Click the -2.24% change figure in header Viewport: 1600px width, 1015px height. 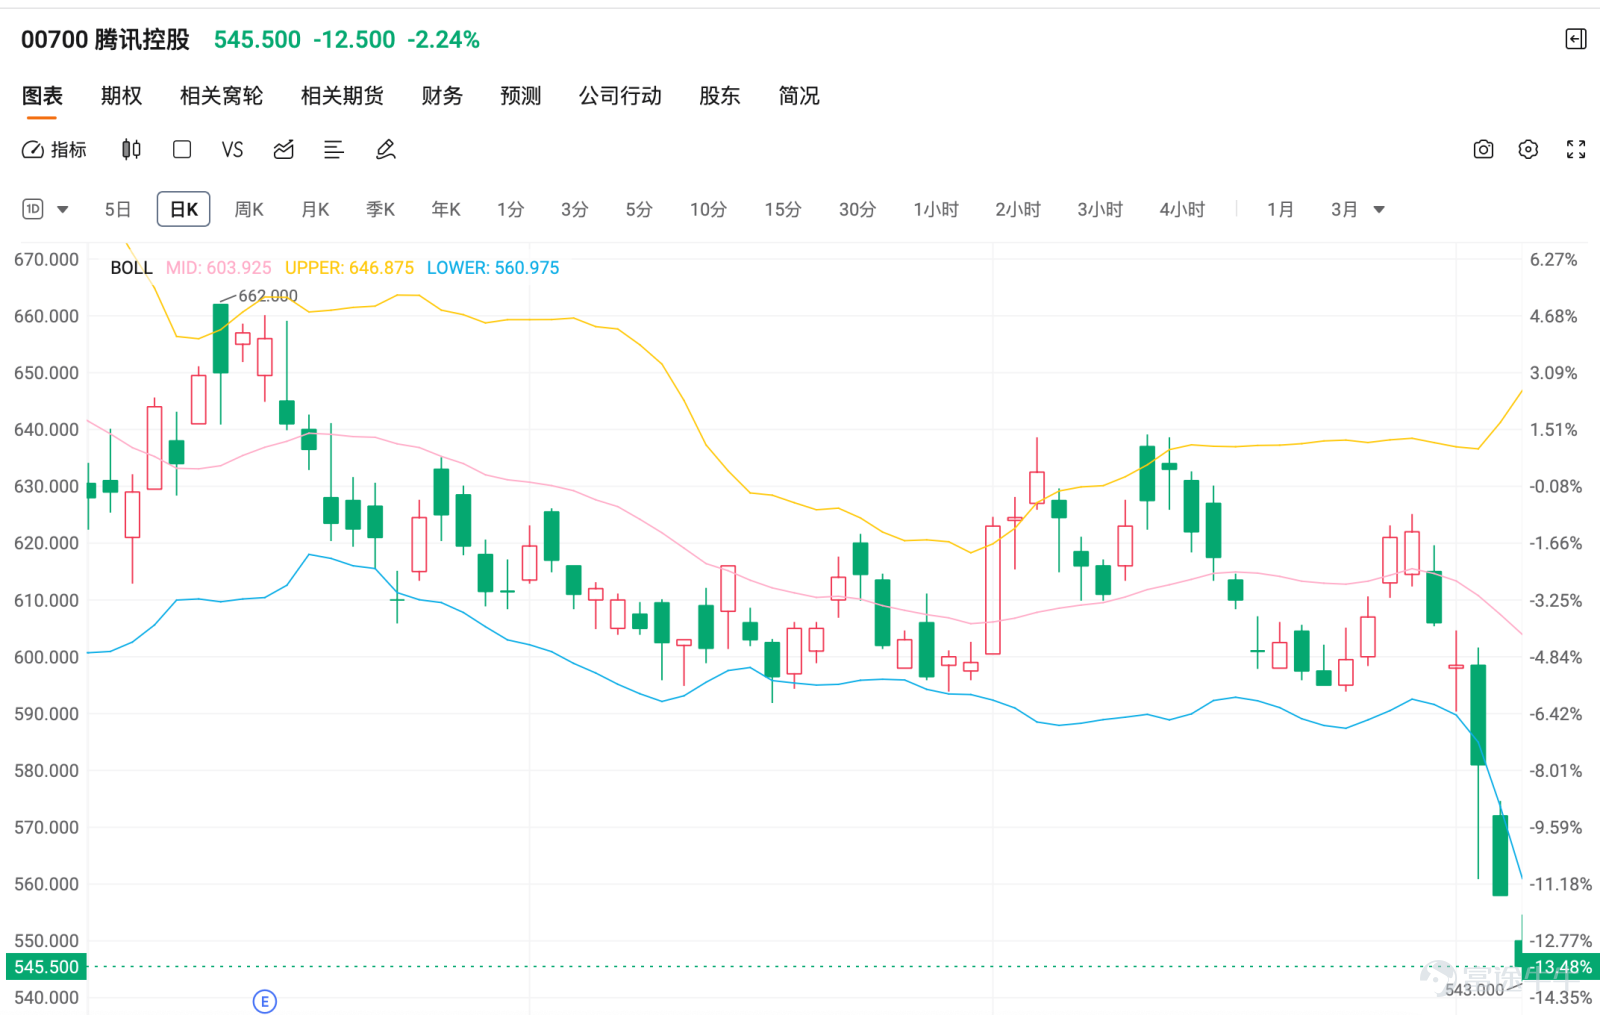[x=443, y=40]
